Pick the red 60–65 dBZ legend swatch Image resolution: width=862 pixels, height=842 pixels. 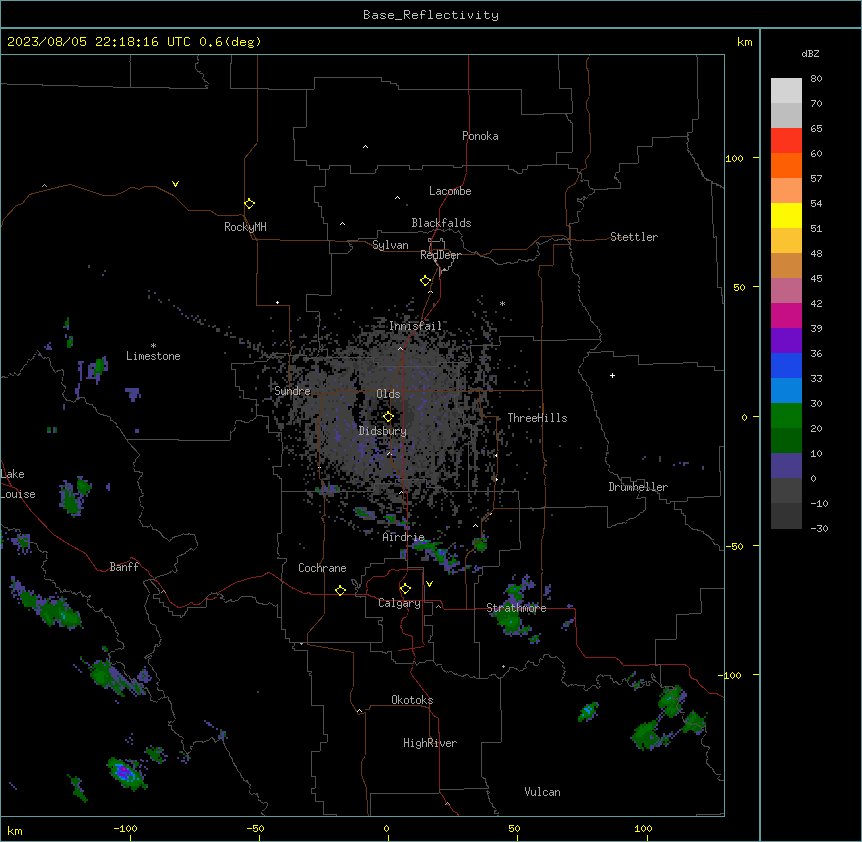coord(786,141)
